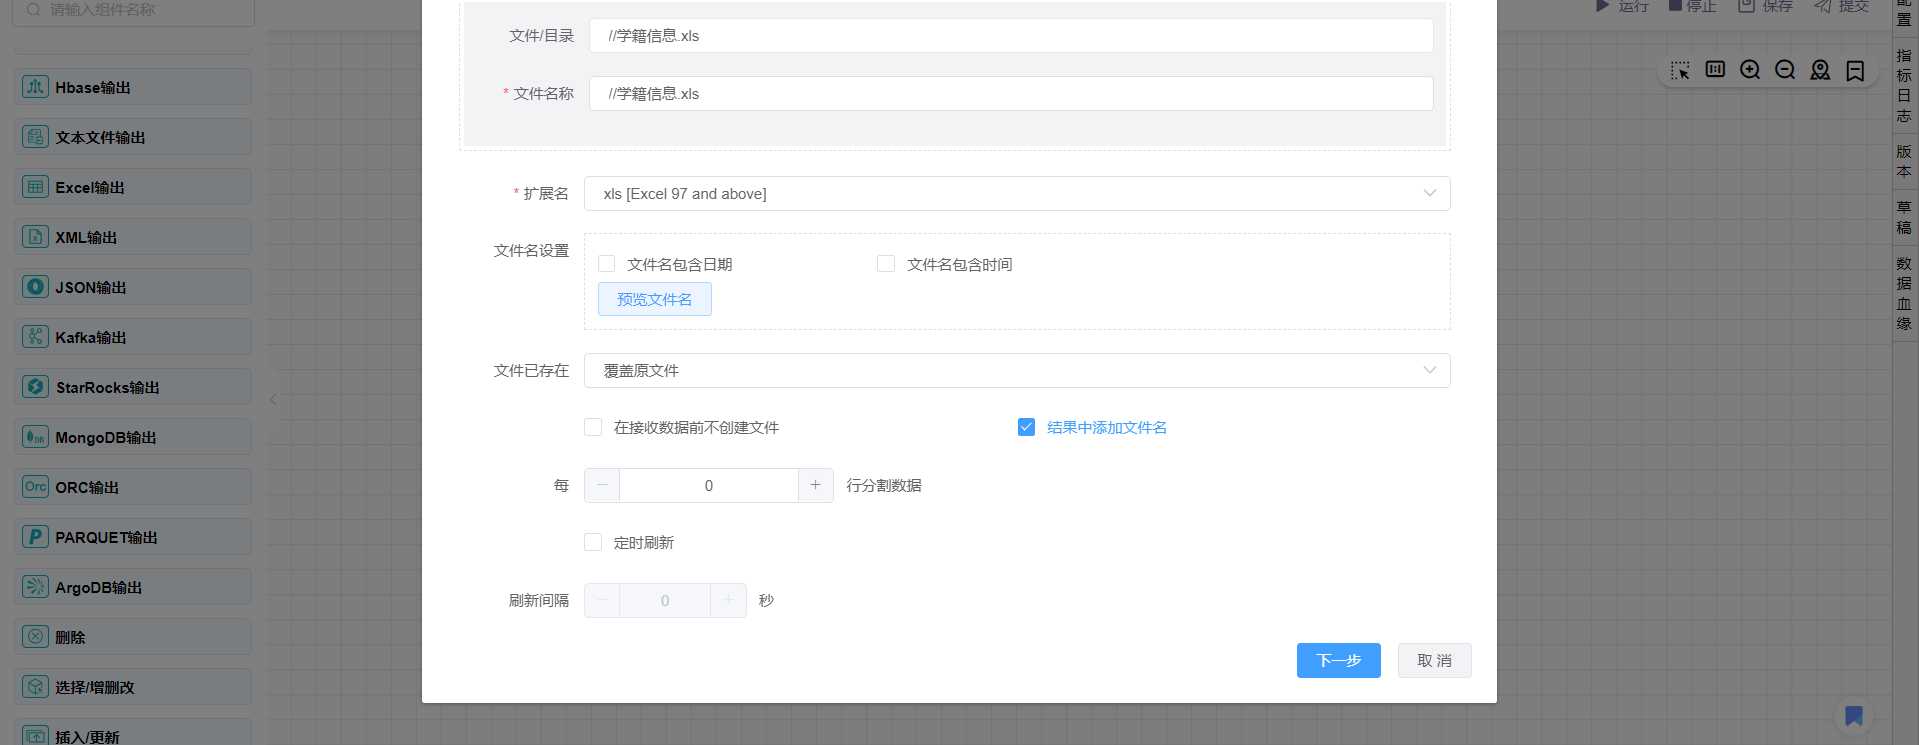Click the Kafka输出 component icon
The width and height of the screenshot is (1919, 745).
[x=35, y=337]
